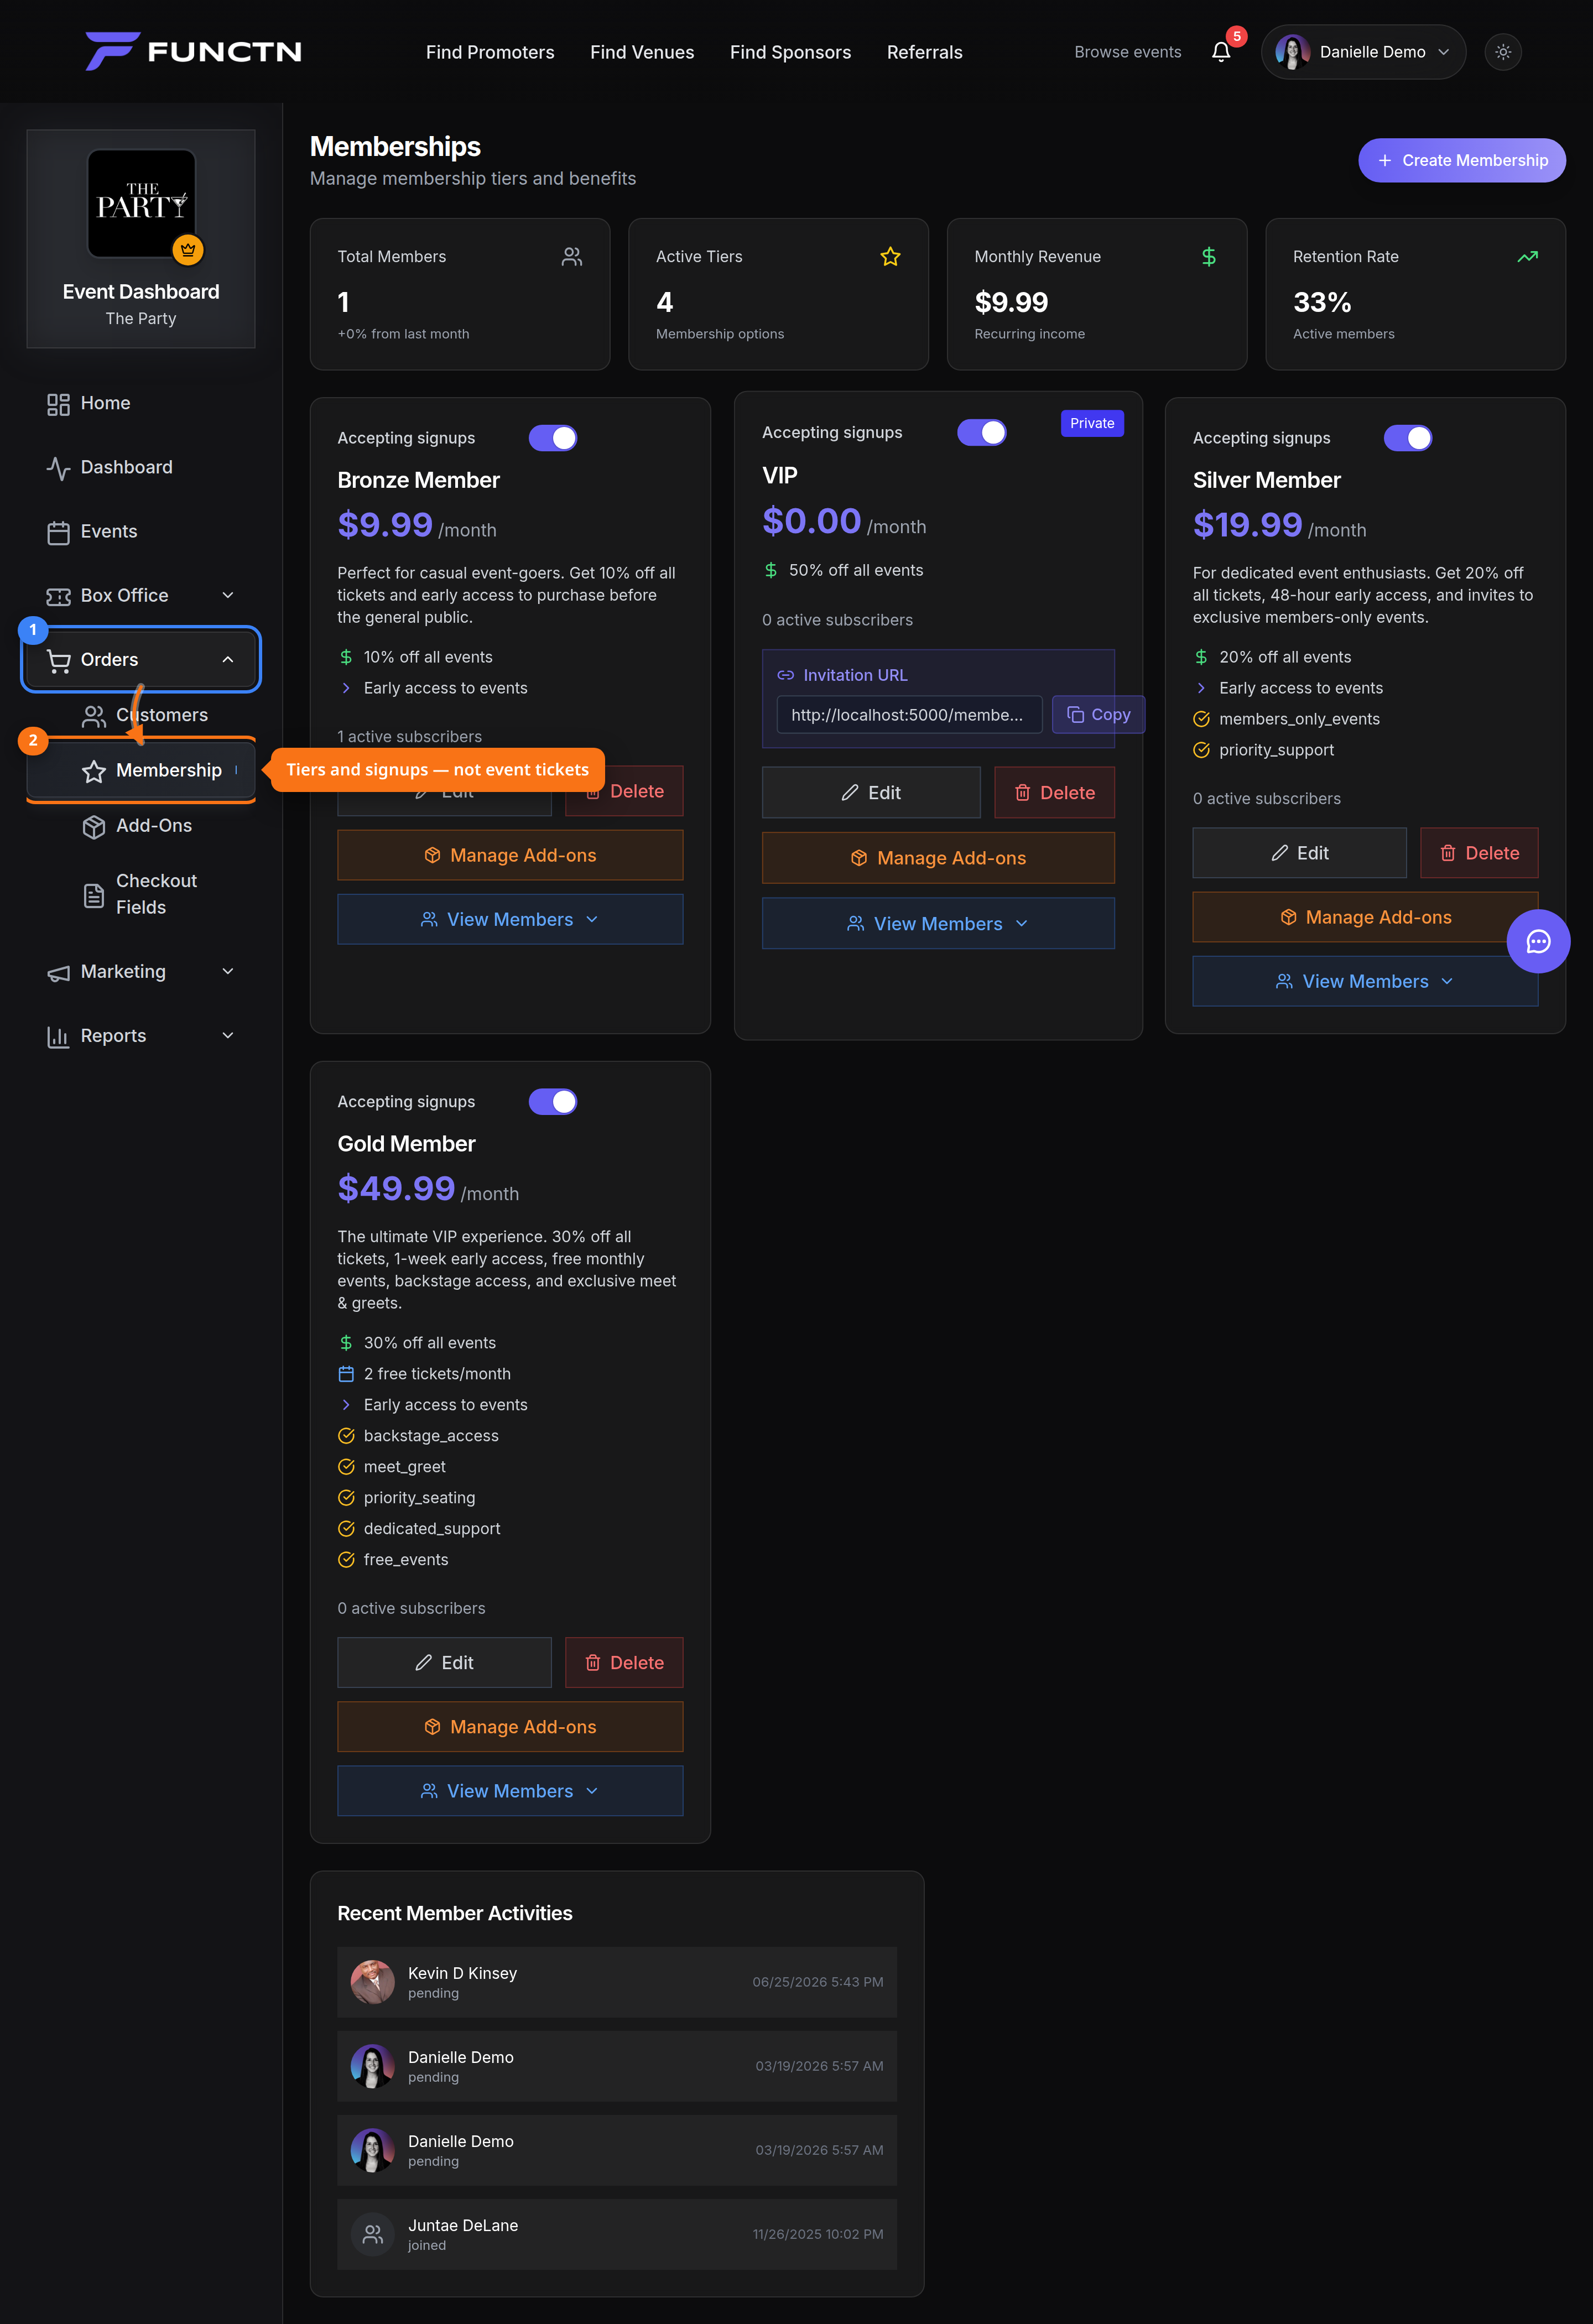Click the Total Members people icon
The width and height of the screenshot is (1593, 2324).
click(571, 257)
